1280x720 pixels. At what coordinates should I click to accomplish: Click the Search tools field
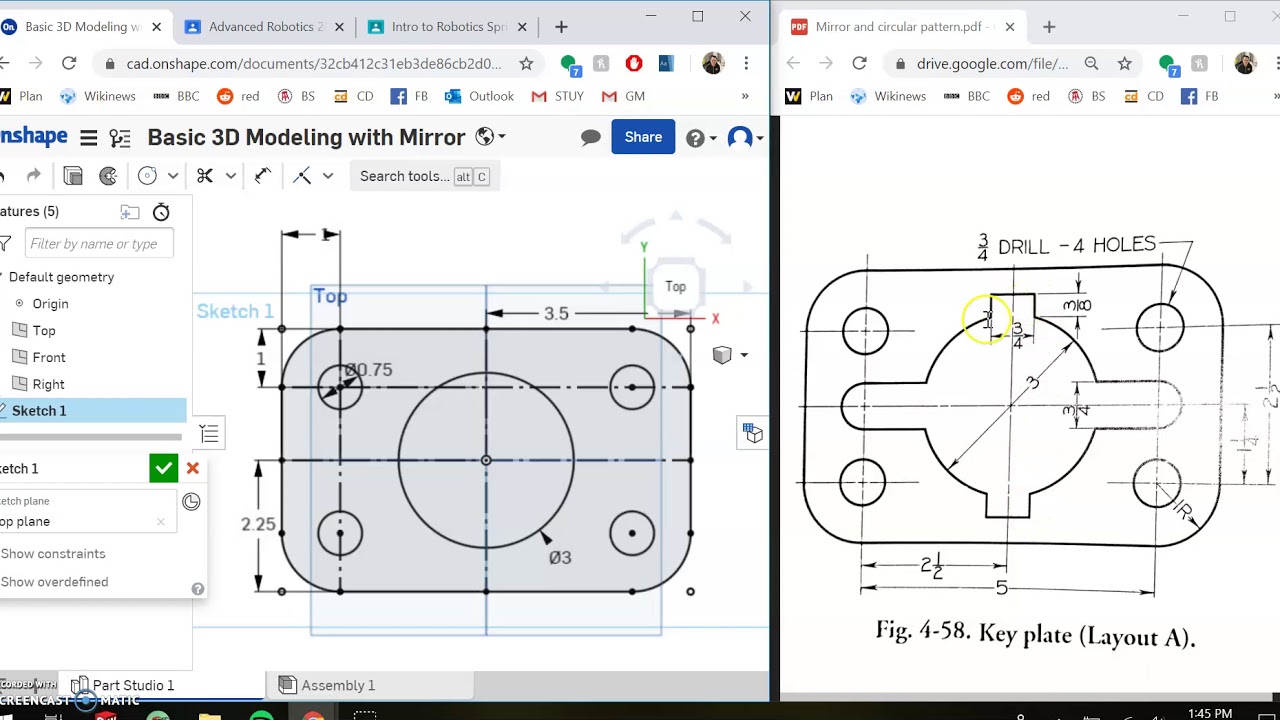click(424, 176)
